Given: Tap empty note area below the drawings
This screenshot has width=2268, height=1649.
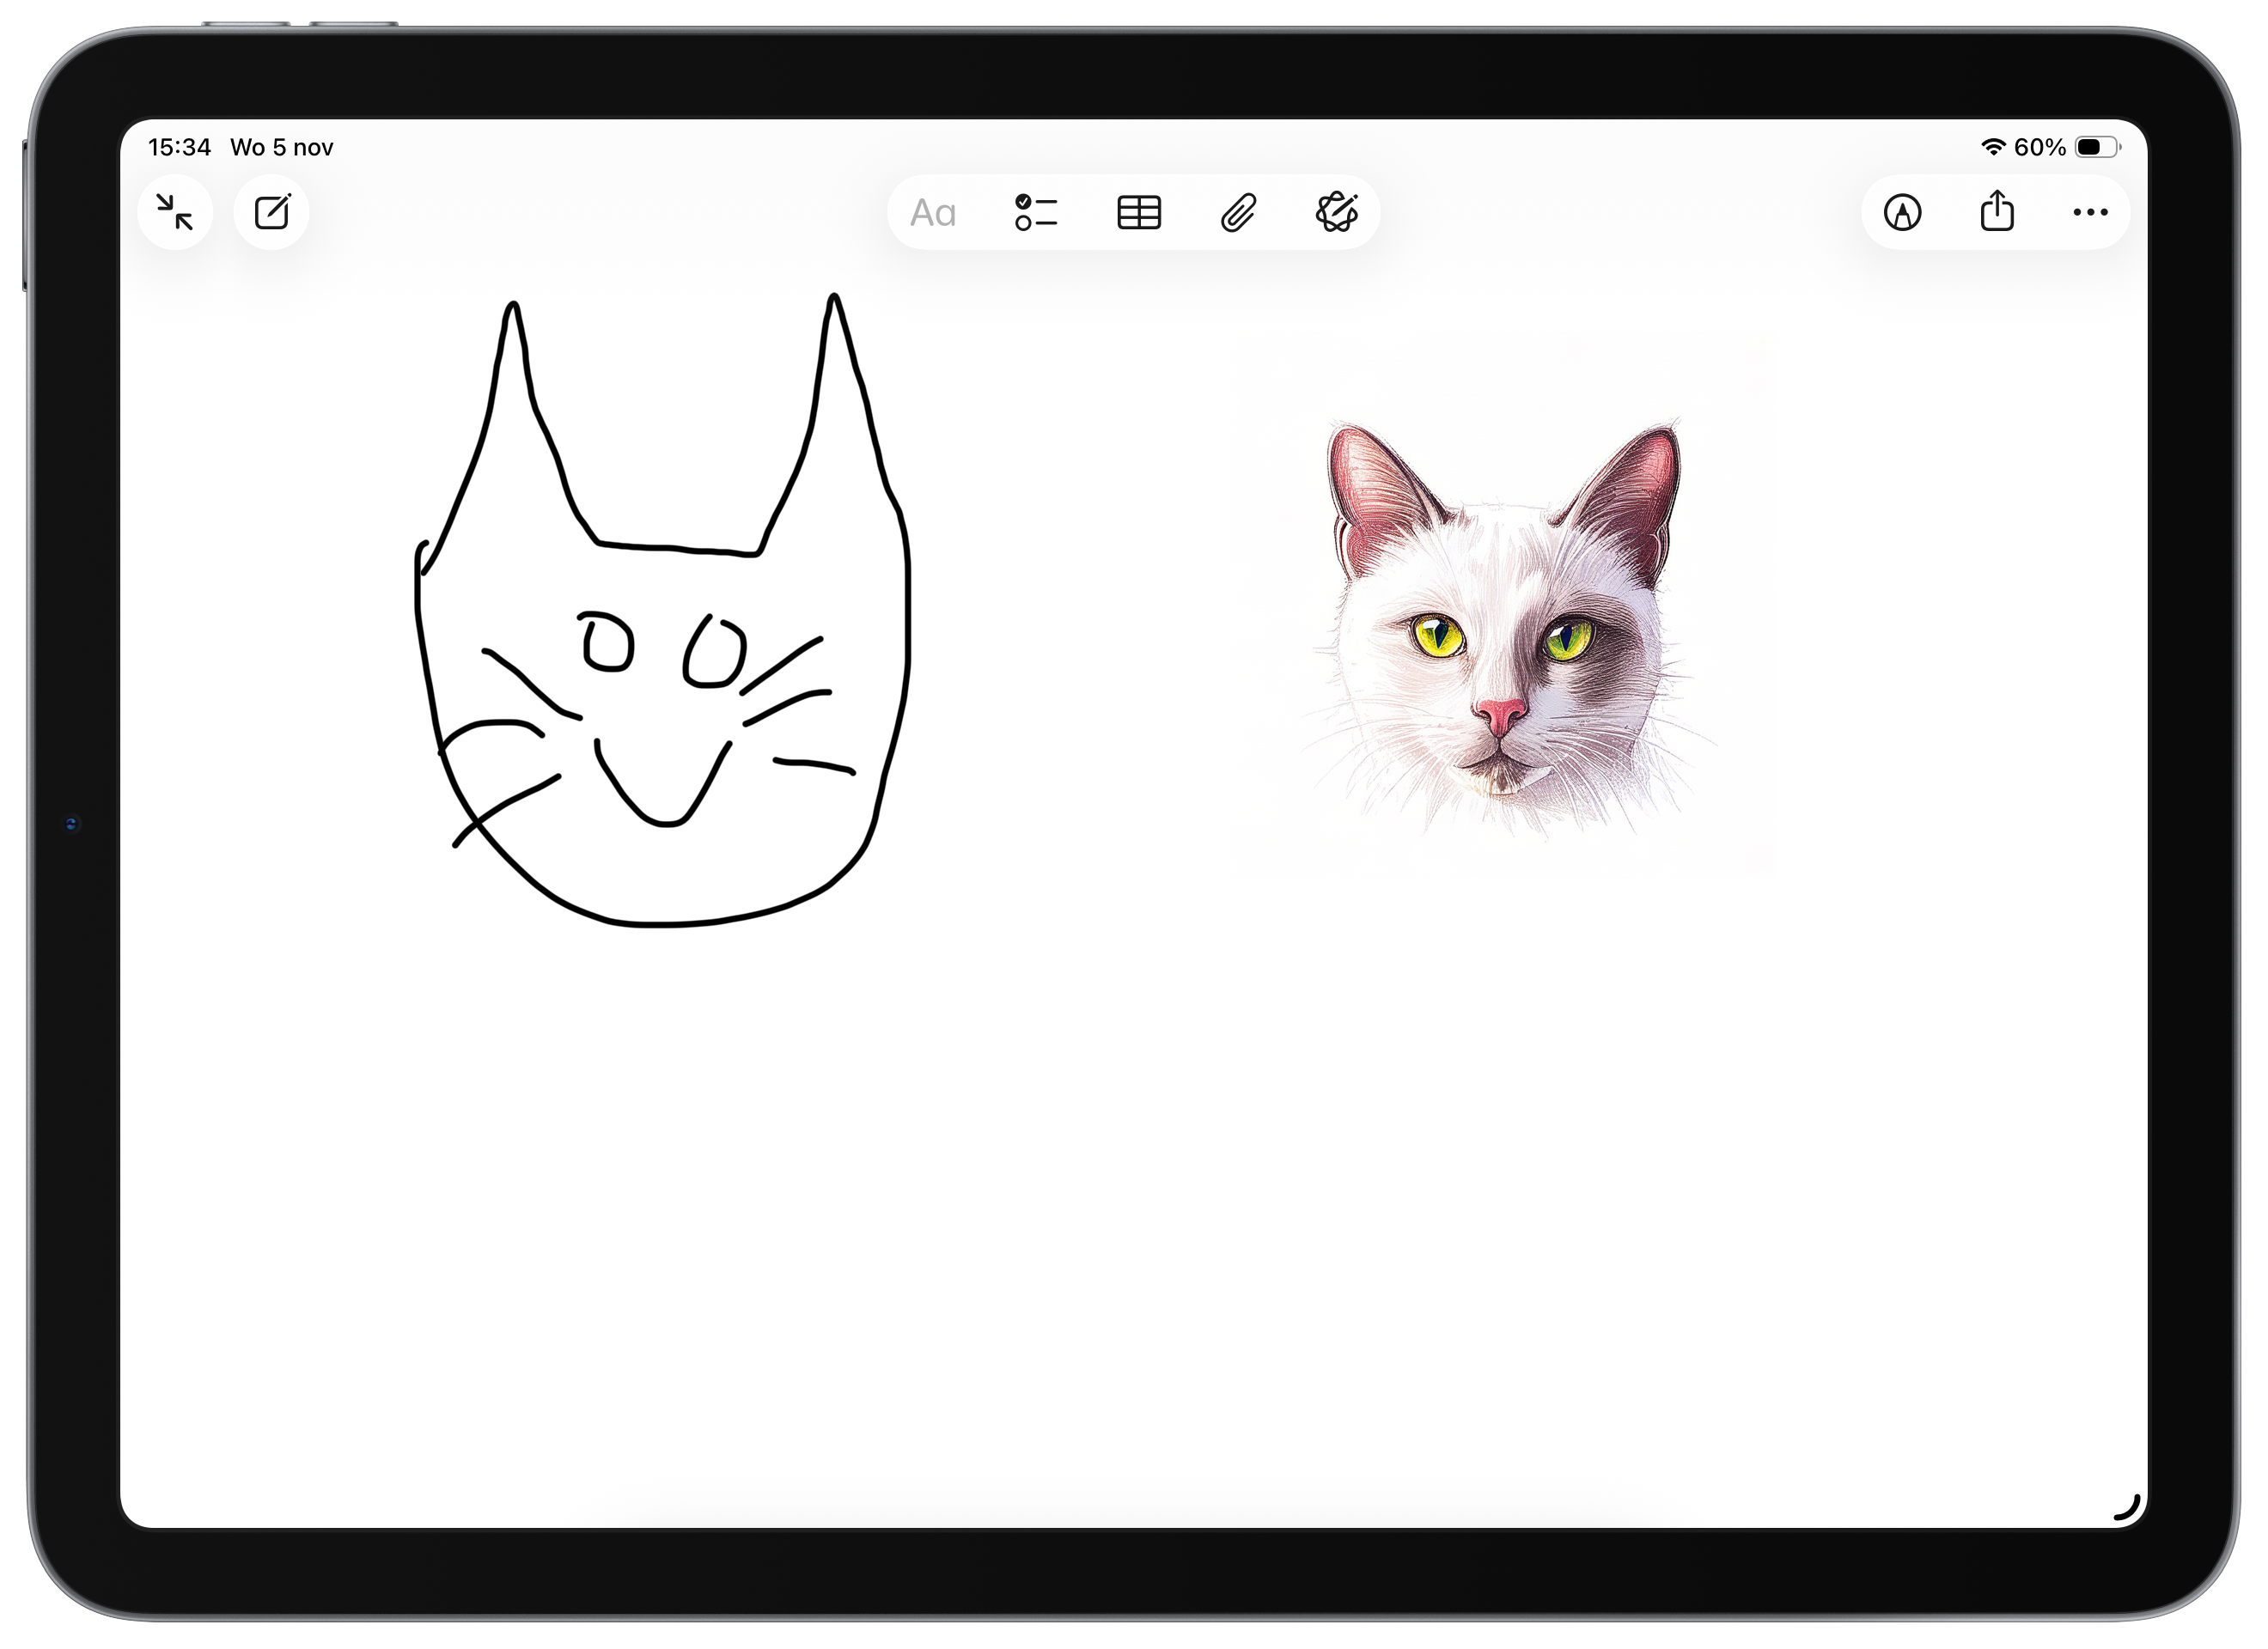Looking at the screenshot, I should point(1130,1200).
